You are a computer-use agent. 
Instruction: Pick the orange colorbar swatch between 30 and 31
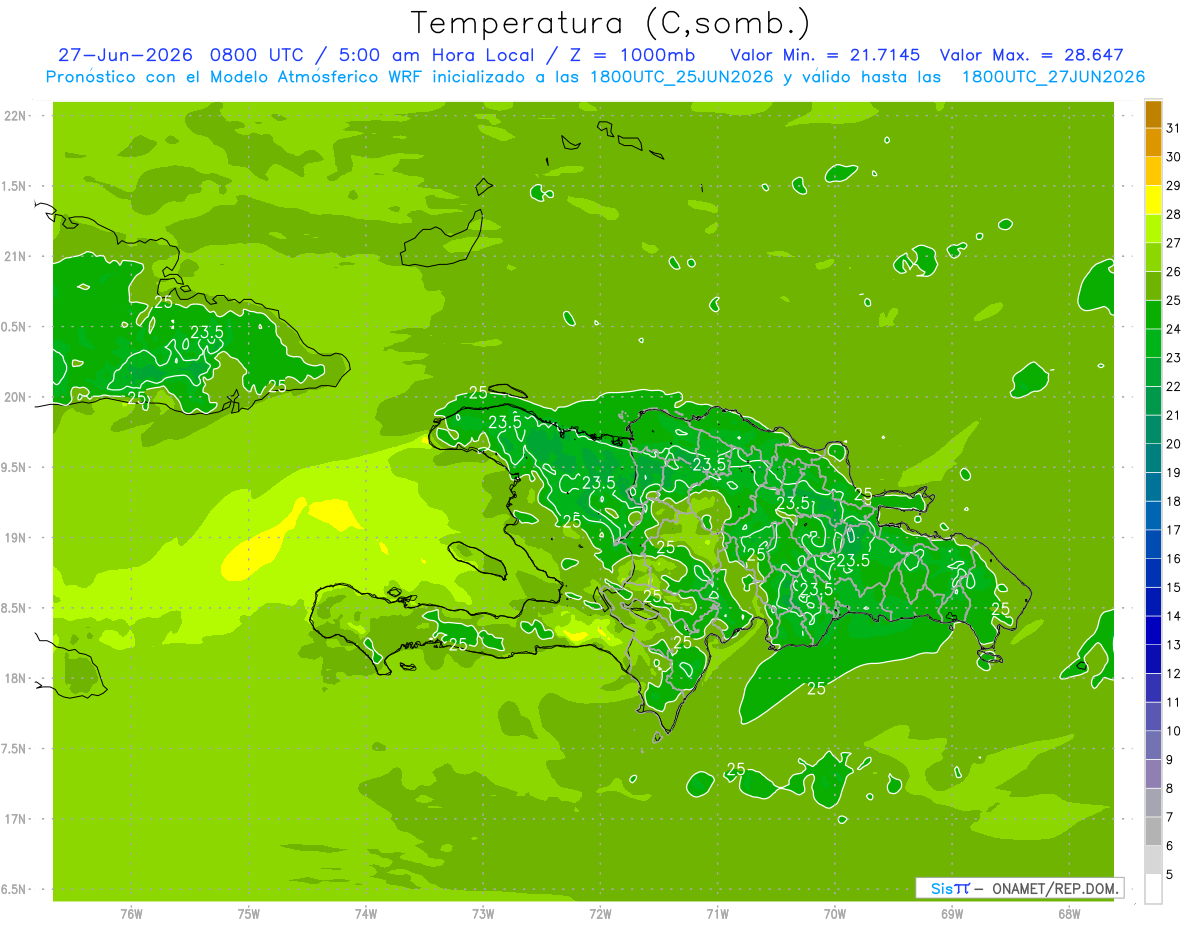click(1154, 142)
